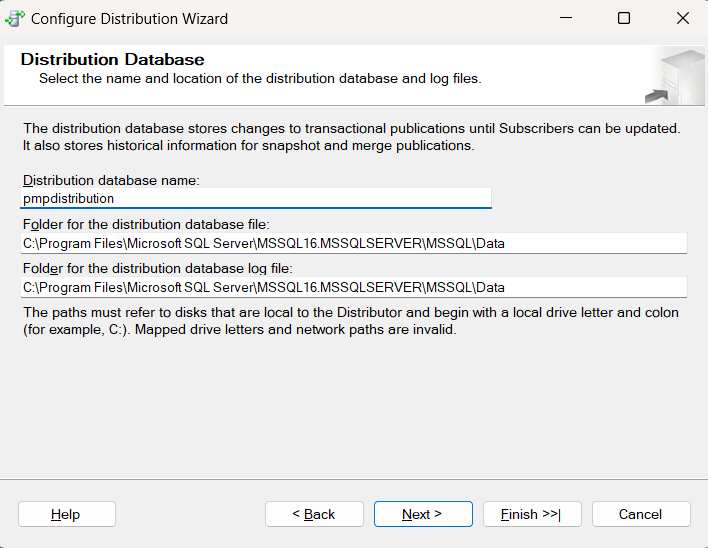This screenshot has width=708, height=548.
Task: Click the "Distribution Database" page heading
Action: 112,60
